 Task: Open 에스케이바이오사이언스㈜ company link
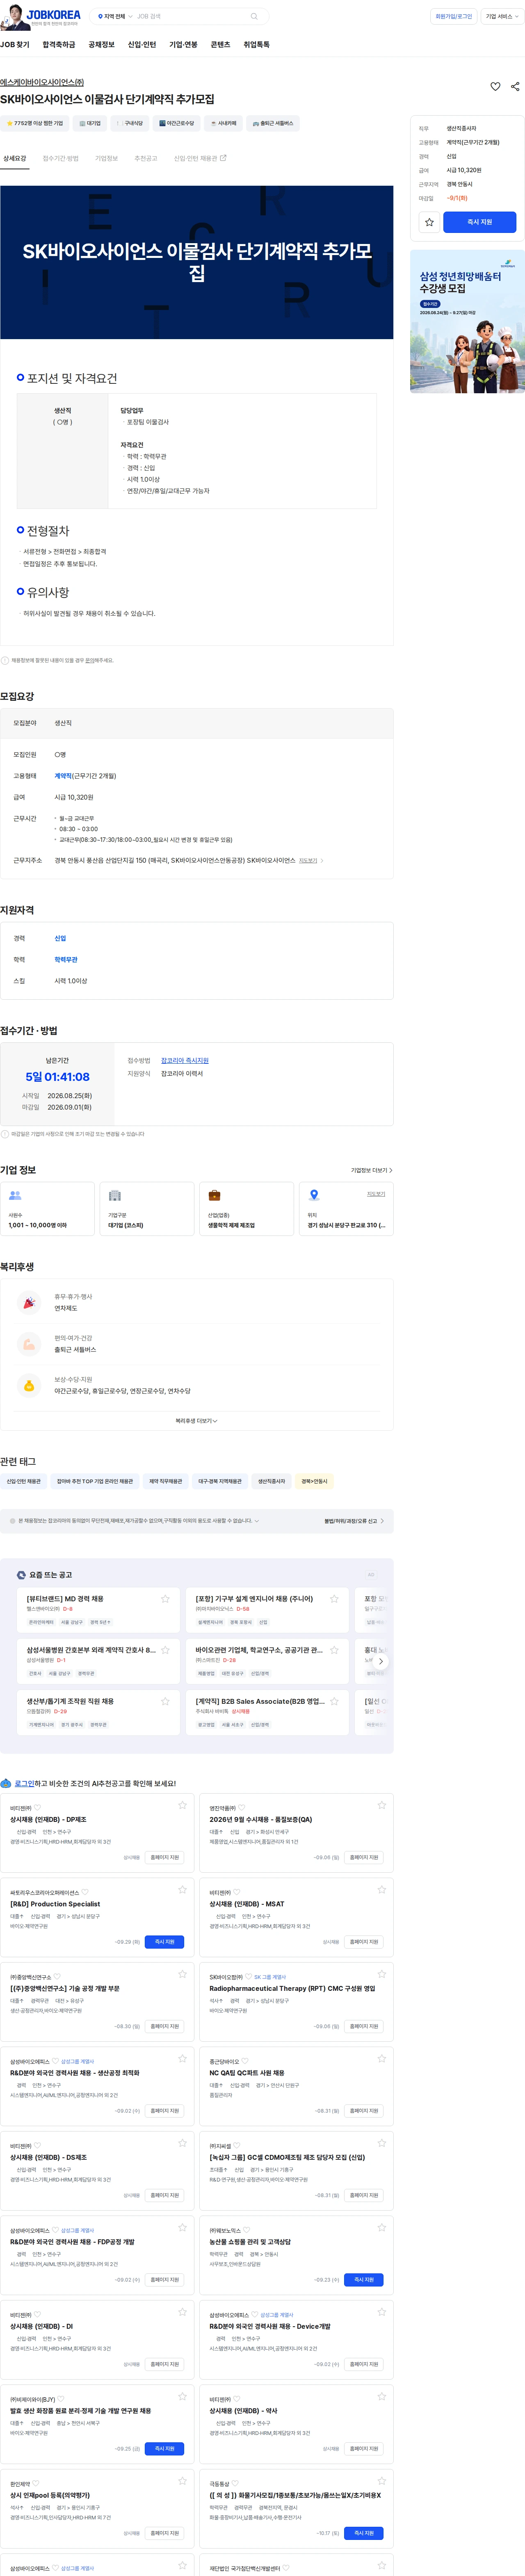(x=42, y=82)
